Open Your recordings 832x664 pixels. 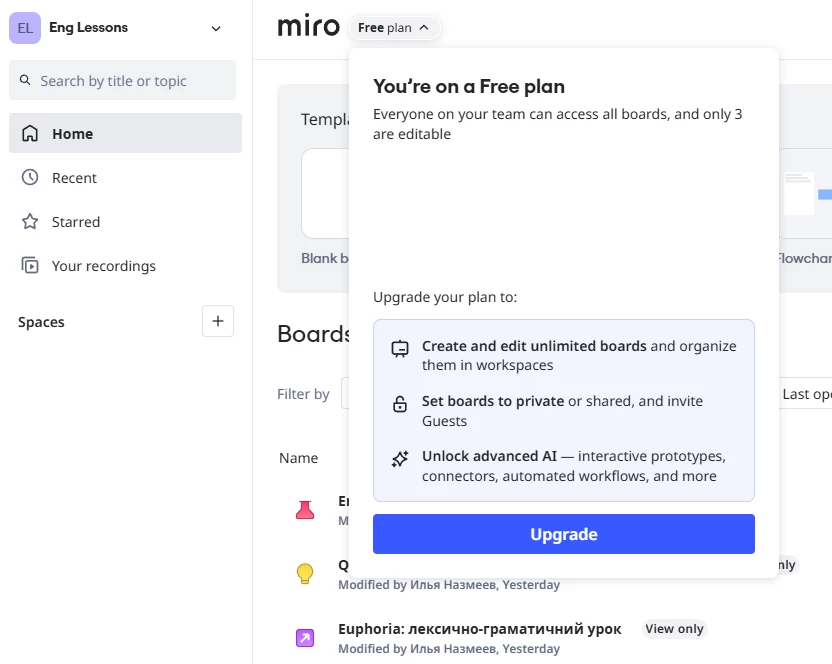[125, 266]
